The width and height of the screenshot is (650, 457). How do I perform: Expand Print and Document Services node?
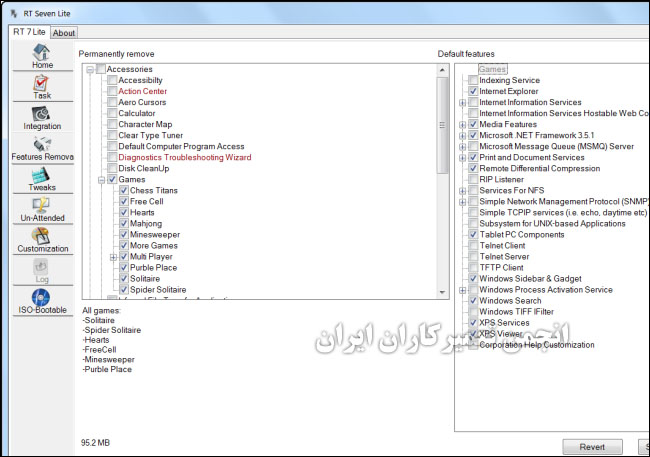tap(463, 158)
